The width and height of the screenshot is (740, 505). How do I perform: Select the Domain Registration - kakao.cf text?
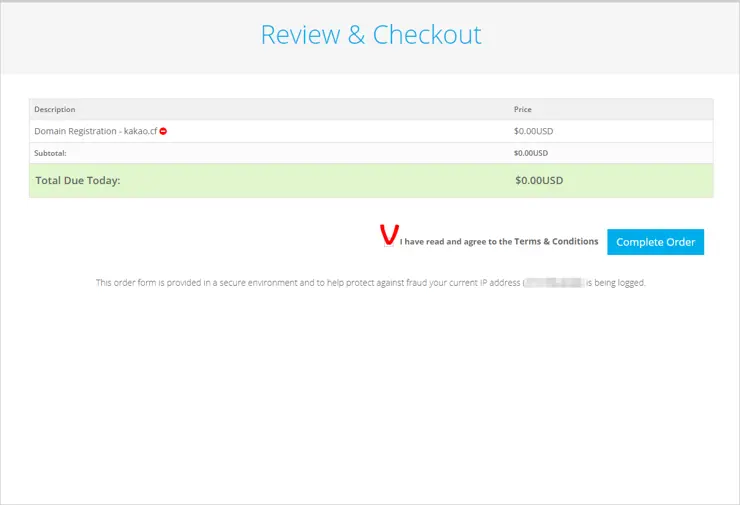pyautogui.click(x=95, y=131)
